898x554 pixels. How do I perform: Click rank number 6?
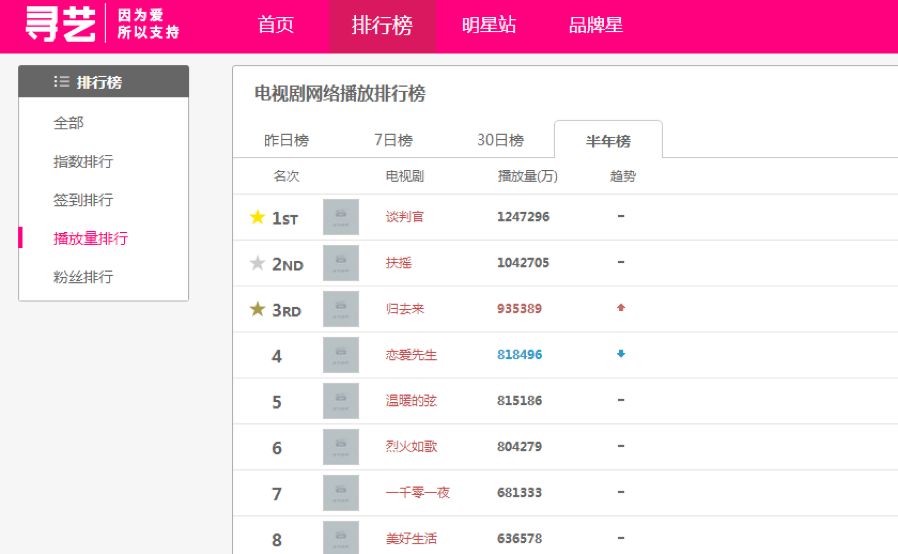(277, 448)
